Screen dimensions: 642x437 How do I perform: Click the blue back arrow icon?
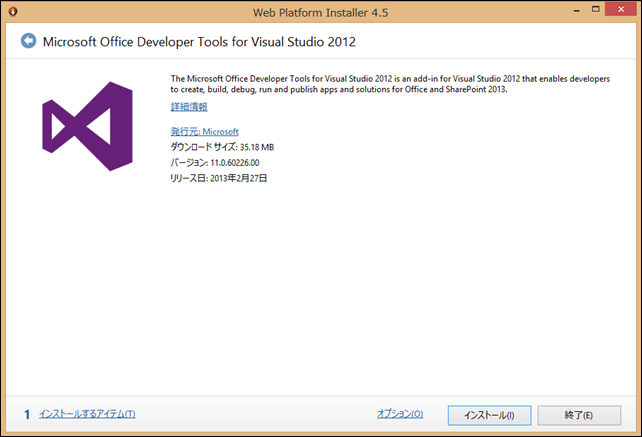[x=28, y=41]
